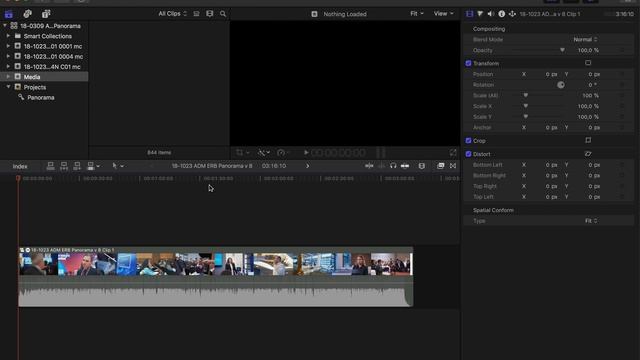
Task: Click the overwrite clip edit icon
Action: tap(91, 166)
